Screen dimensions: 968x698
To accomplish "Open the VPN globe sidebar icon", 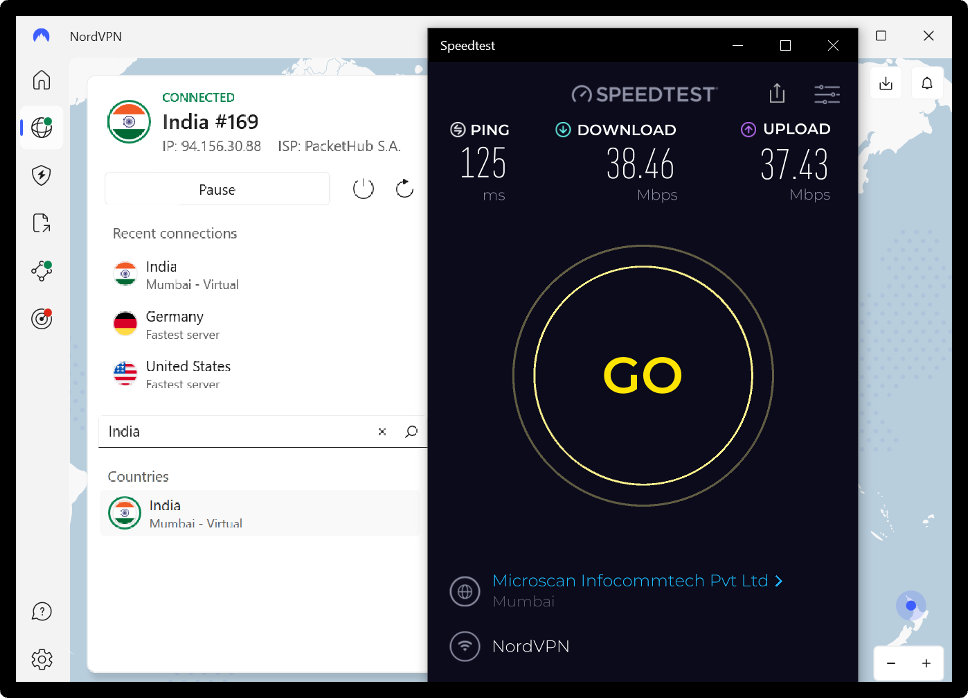I will (x=41, y=128).
